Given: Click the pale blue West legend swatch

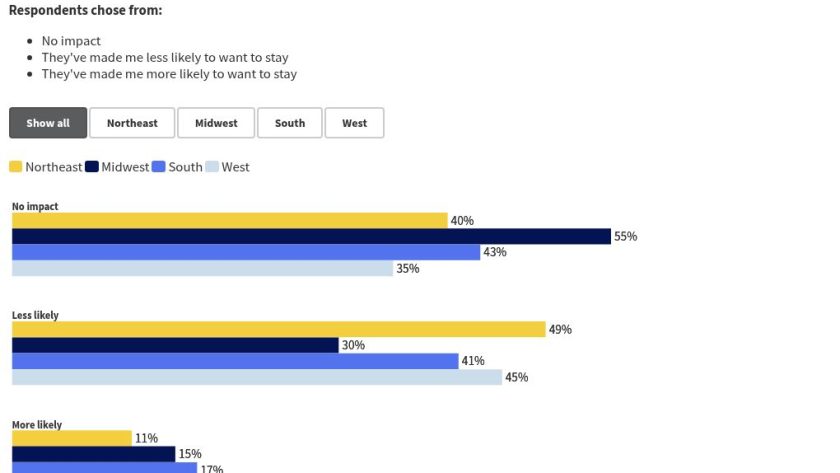Looking at the screenshot, I should pos(212,167).
